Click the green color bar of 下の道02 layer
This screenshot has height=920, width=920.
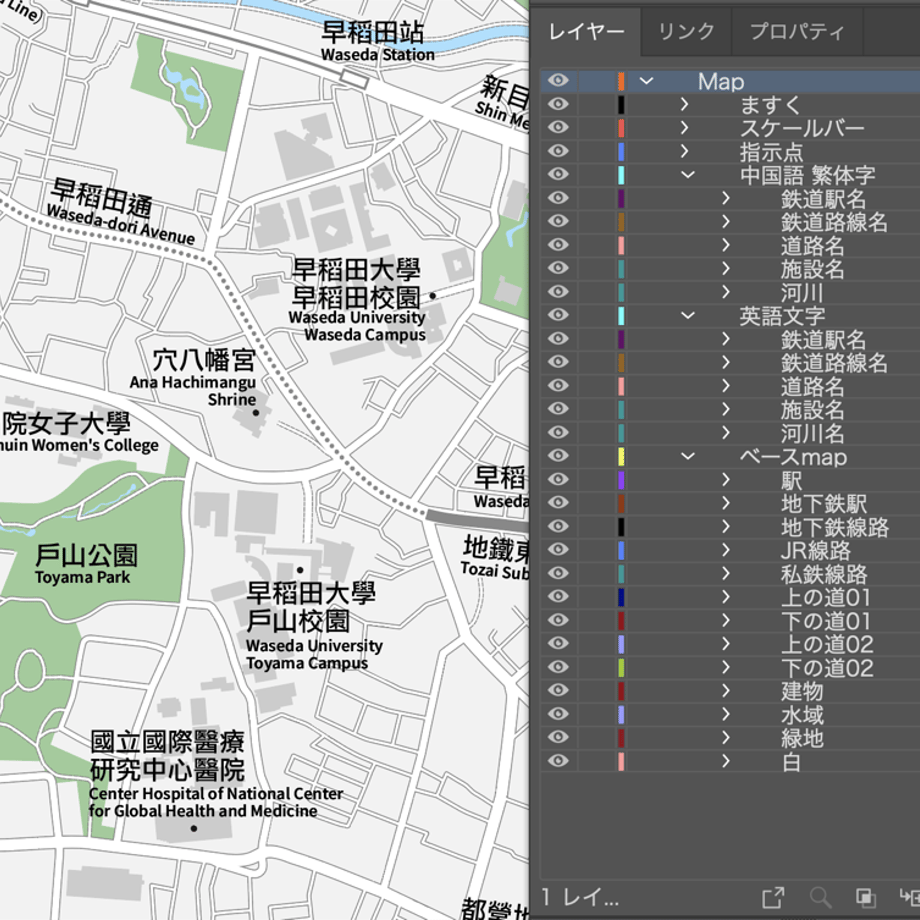coord(621,668)
